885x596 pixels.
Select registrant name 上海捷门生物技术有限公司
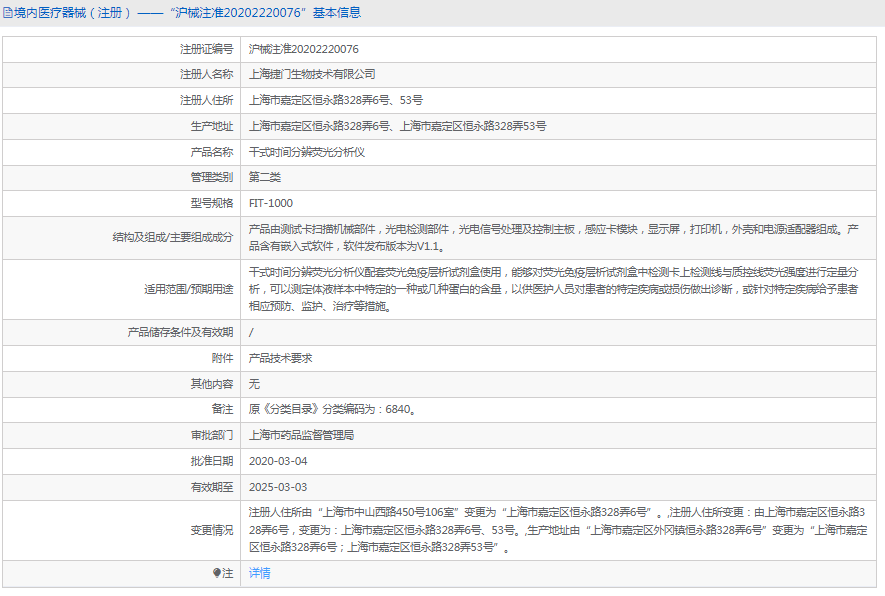pyautogui.click(x=312, y=74)
